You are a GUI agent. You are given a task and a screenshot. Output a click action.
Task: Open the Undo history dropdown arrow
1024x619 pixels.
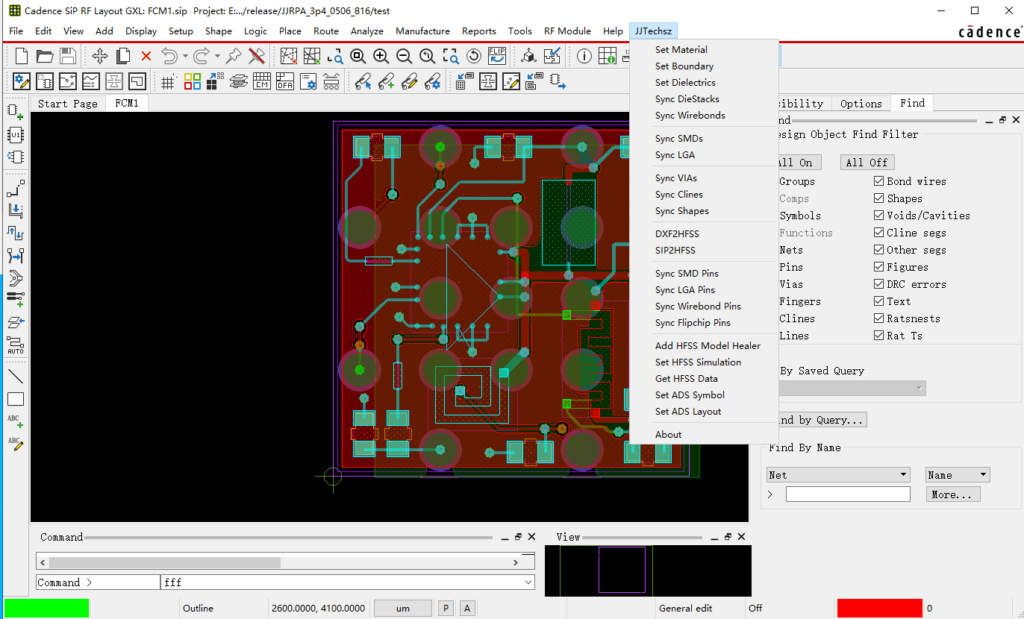coord(185,56)
